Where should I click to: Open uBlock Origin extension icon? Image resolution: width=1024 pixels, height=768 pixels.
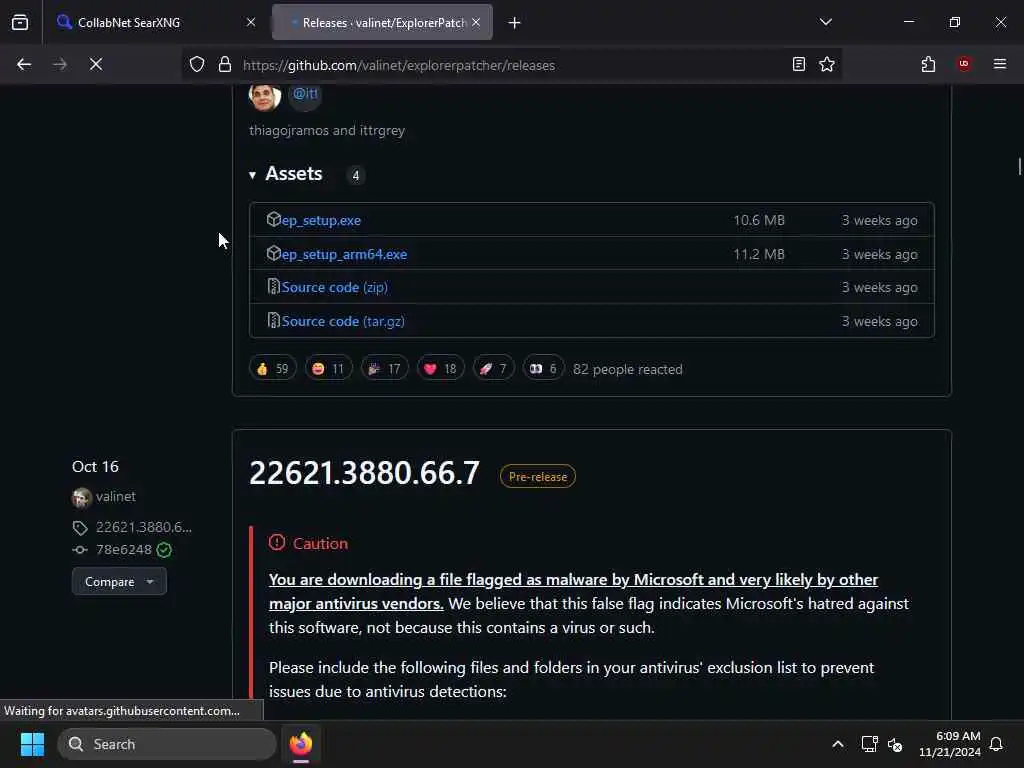[x=964, y=64]
